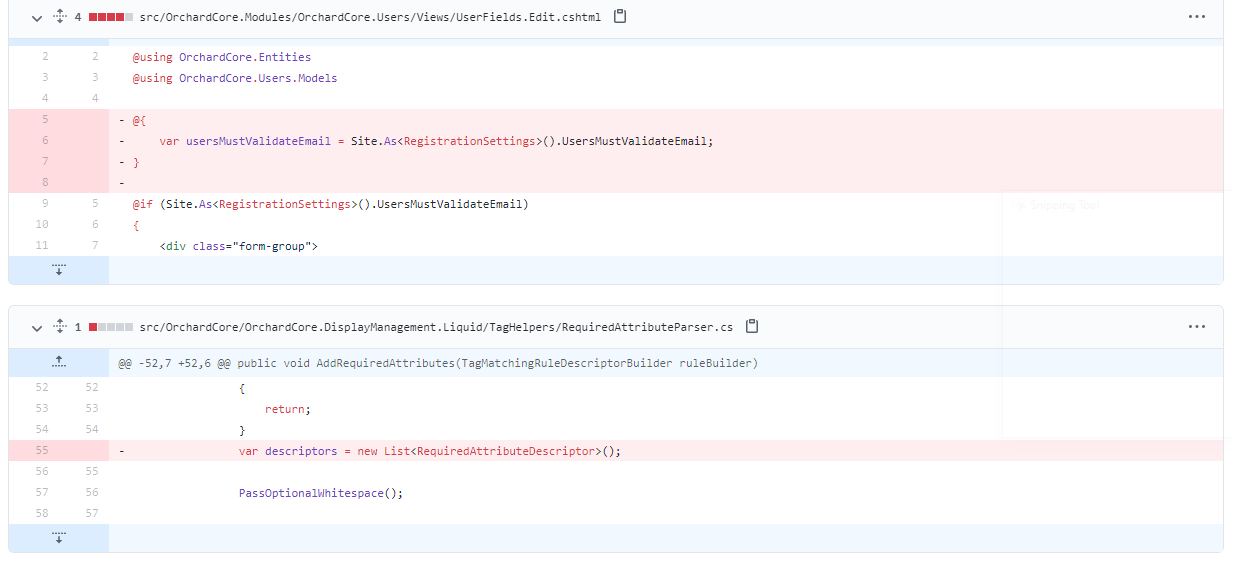1233x561 pixels.
Task: Click the '<div class="form-group">' line
Action: pyautogui.click(x=238, y=246)
